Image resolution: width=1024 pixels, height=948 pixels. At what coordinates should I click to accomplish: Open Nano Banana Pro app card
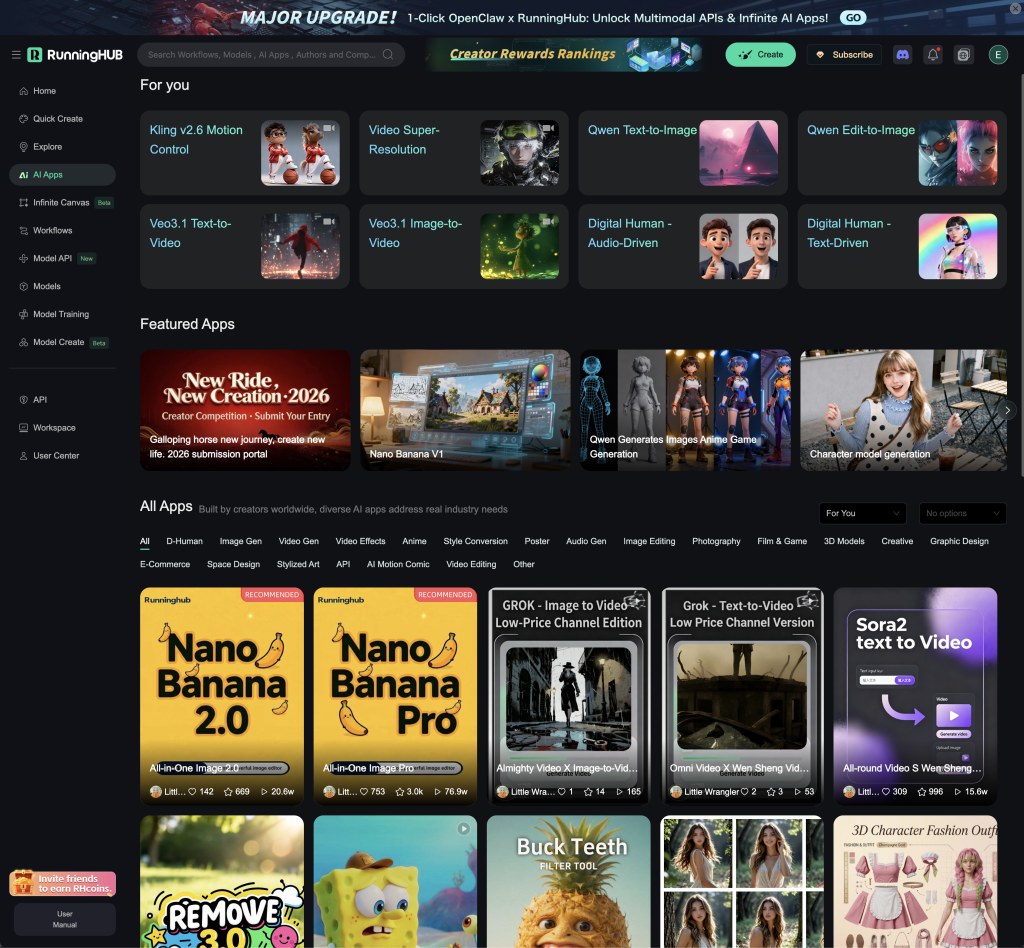point(395,696)
